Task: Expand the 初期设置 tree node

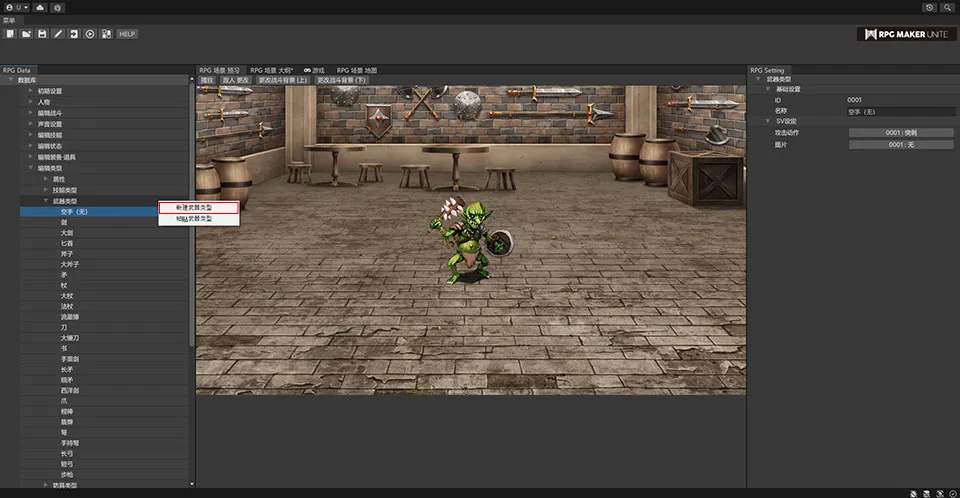Action: (x=30, y=91)
